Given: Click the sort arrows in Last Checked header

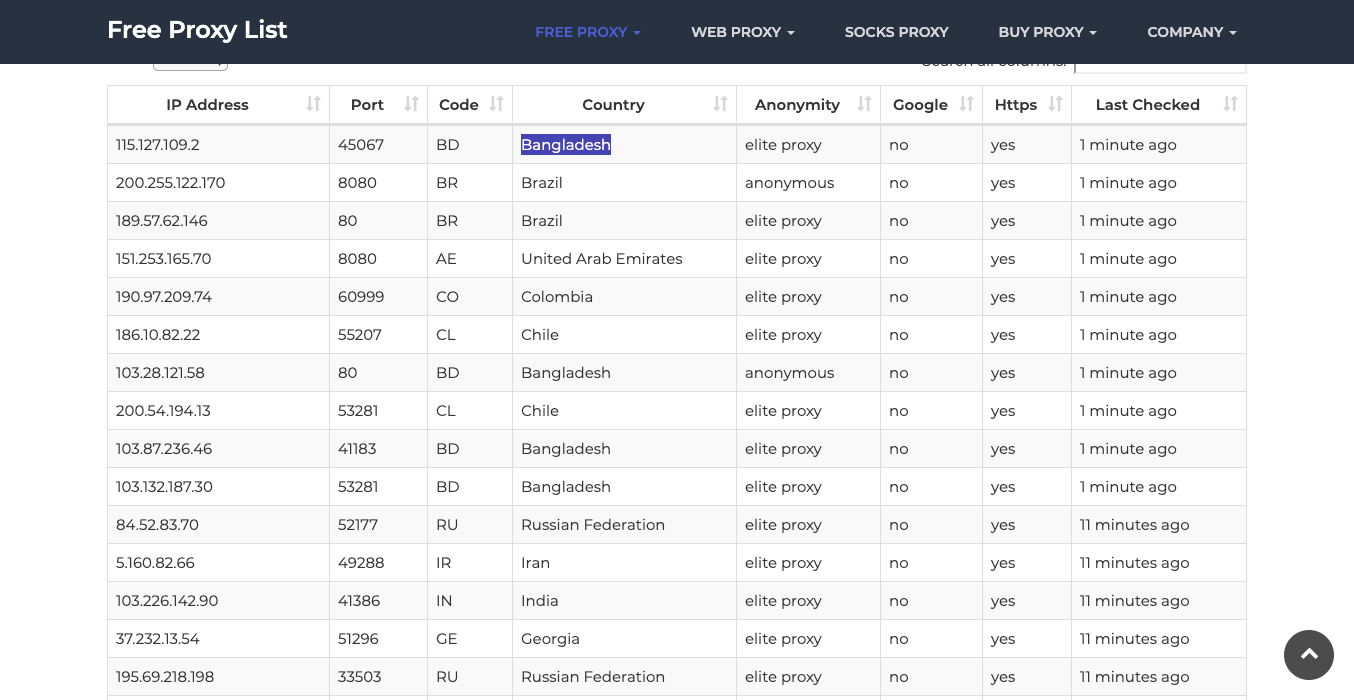Looking at the screenshot, I should 1231,104.
